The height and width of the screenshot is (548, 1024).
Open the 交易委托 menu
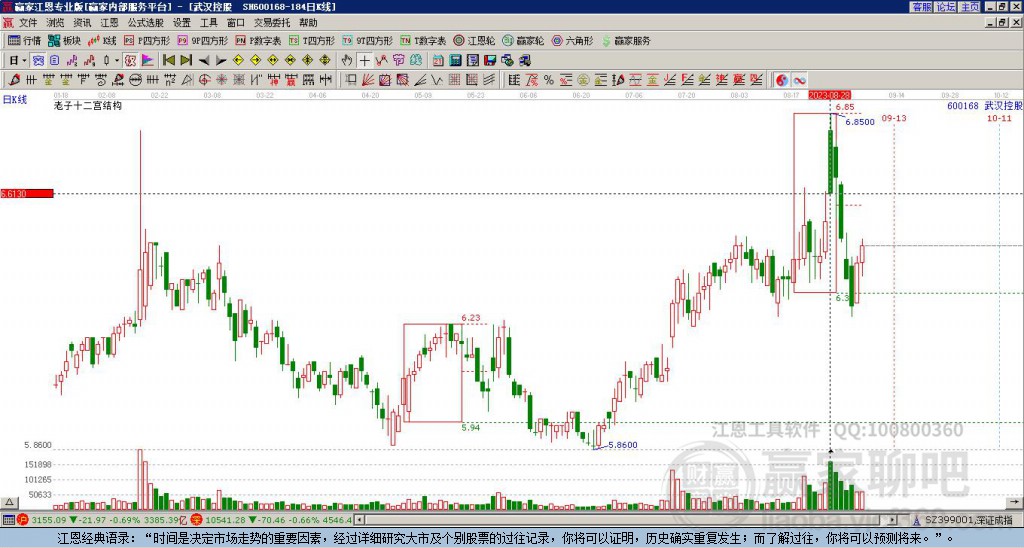pos(272,23)
